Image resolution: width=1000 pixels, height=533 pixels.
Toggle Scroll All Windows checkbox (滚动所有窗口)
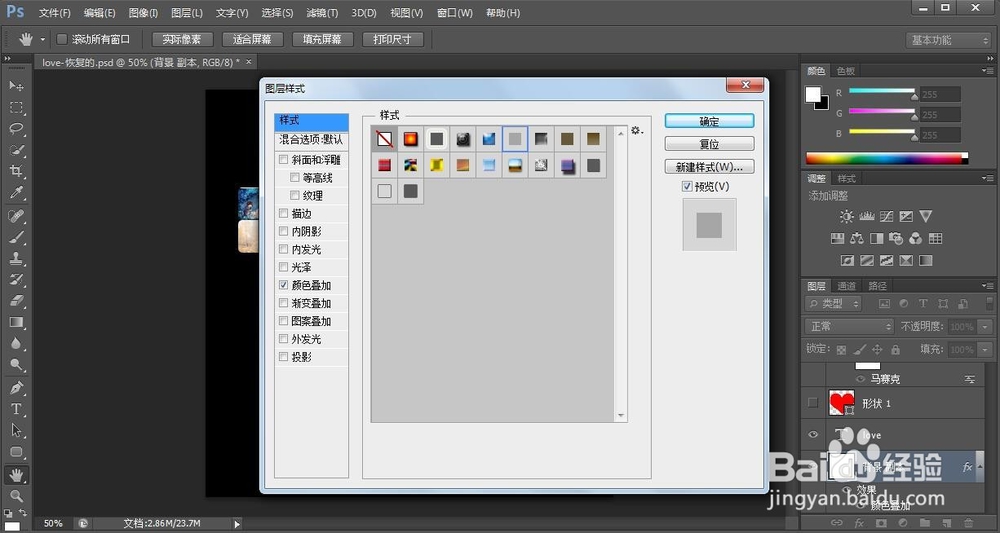62,40
